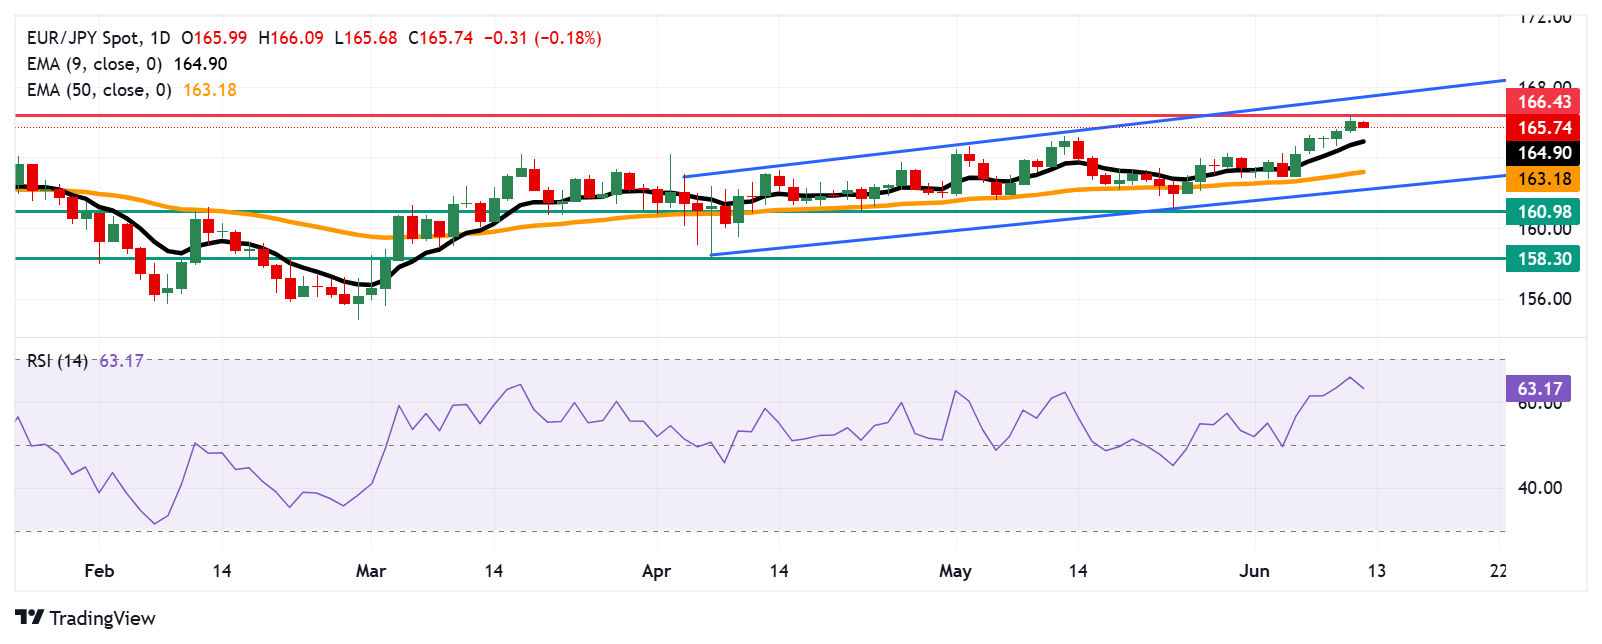
Task: Click the Mar label on time axis
Action: [371, 571]
